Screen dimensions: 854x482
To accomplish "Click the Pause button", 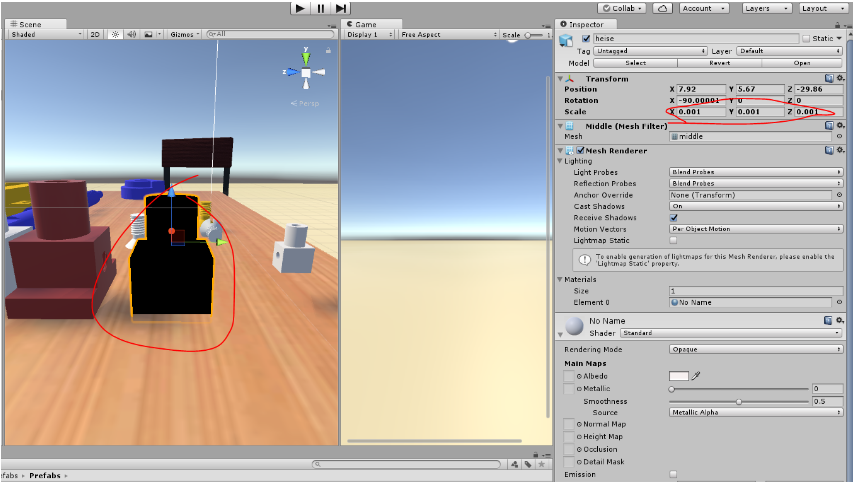I will tap(320, 8).
